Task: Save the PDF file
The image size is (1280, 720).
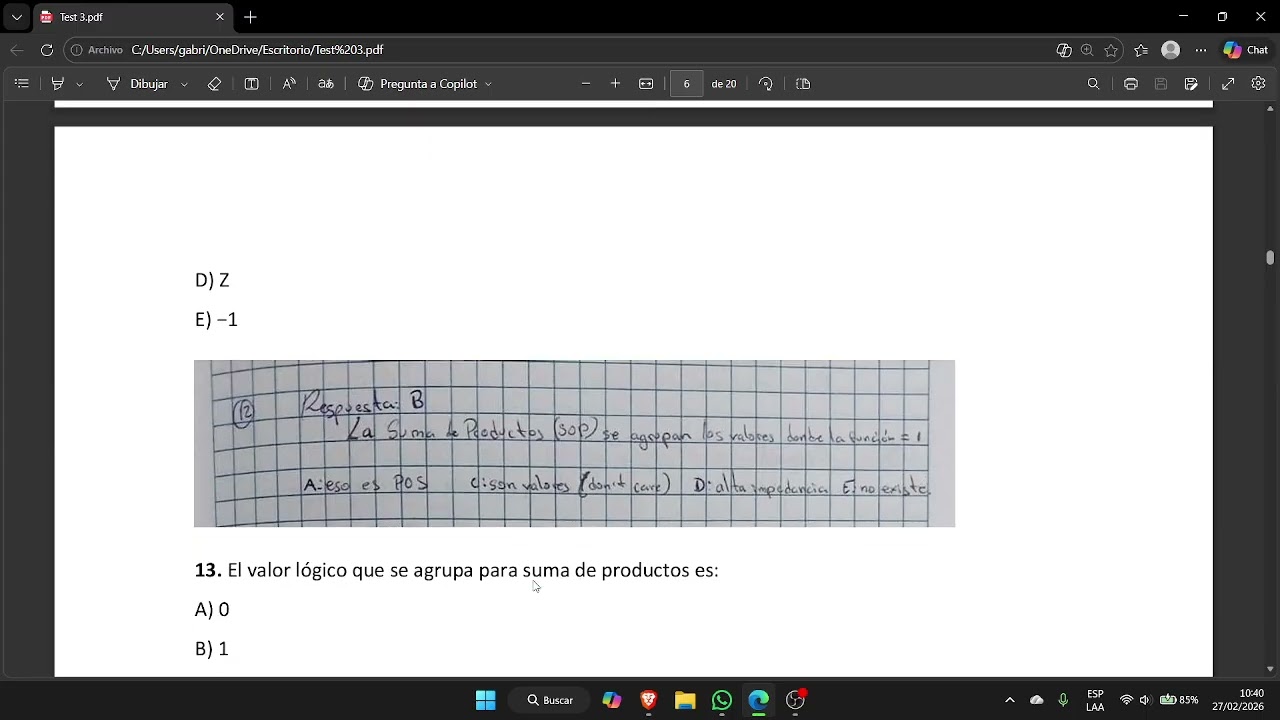Action: pyautogui.click(x=1161, y=84)
